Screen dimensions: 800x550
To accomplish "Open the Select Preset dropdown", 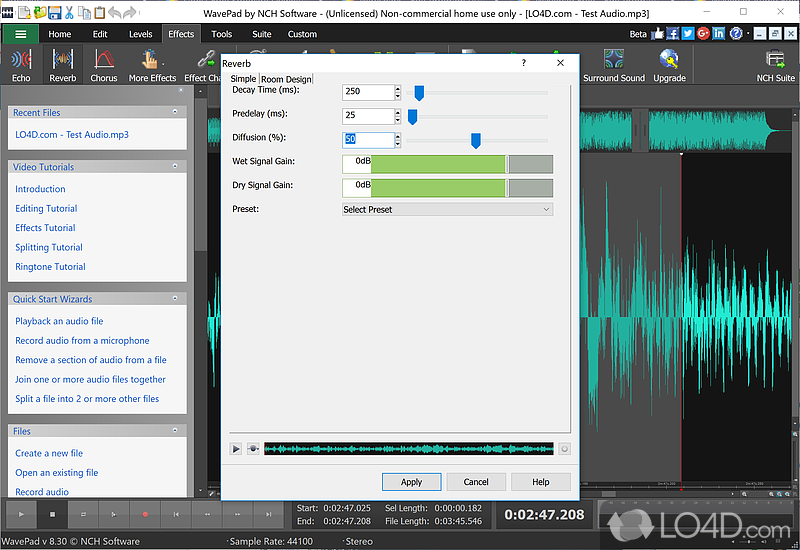I will tap(447, 209).
